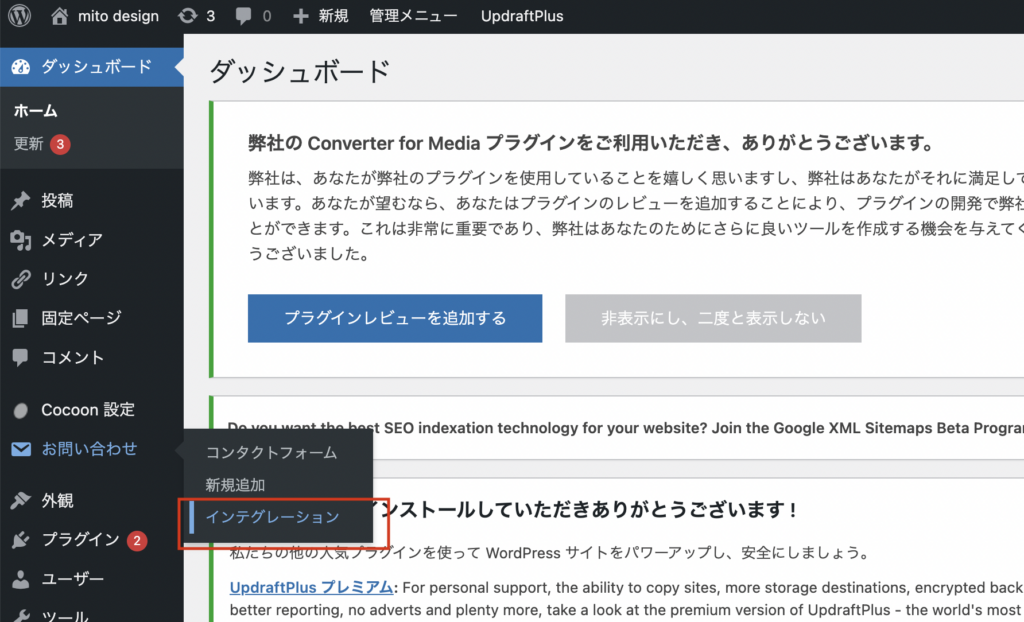Click the 固定ページ pages icon
This screenshot has height=622, width=1024.
pyautogui.click(x=21, y=318)
